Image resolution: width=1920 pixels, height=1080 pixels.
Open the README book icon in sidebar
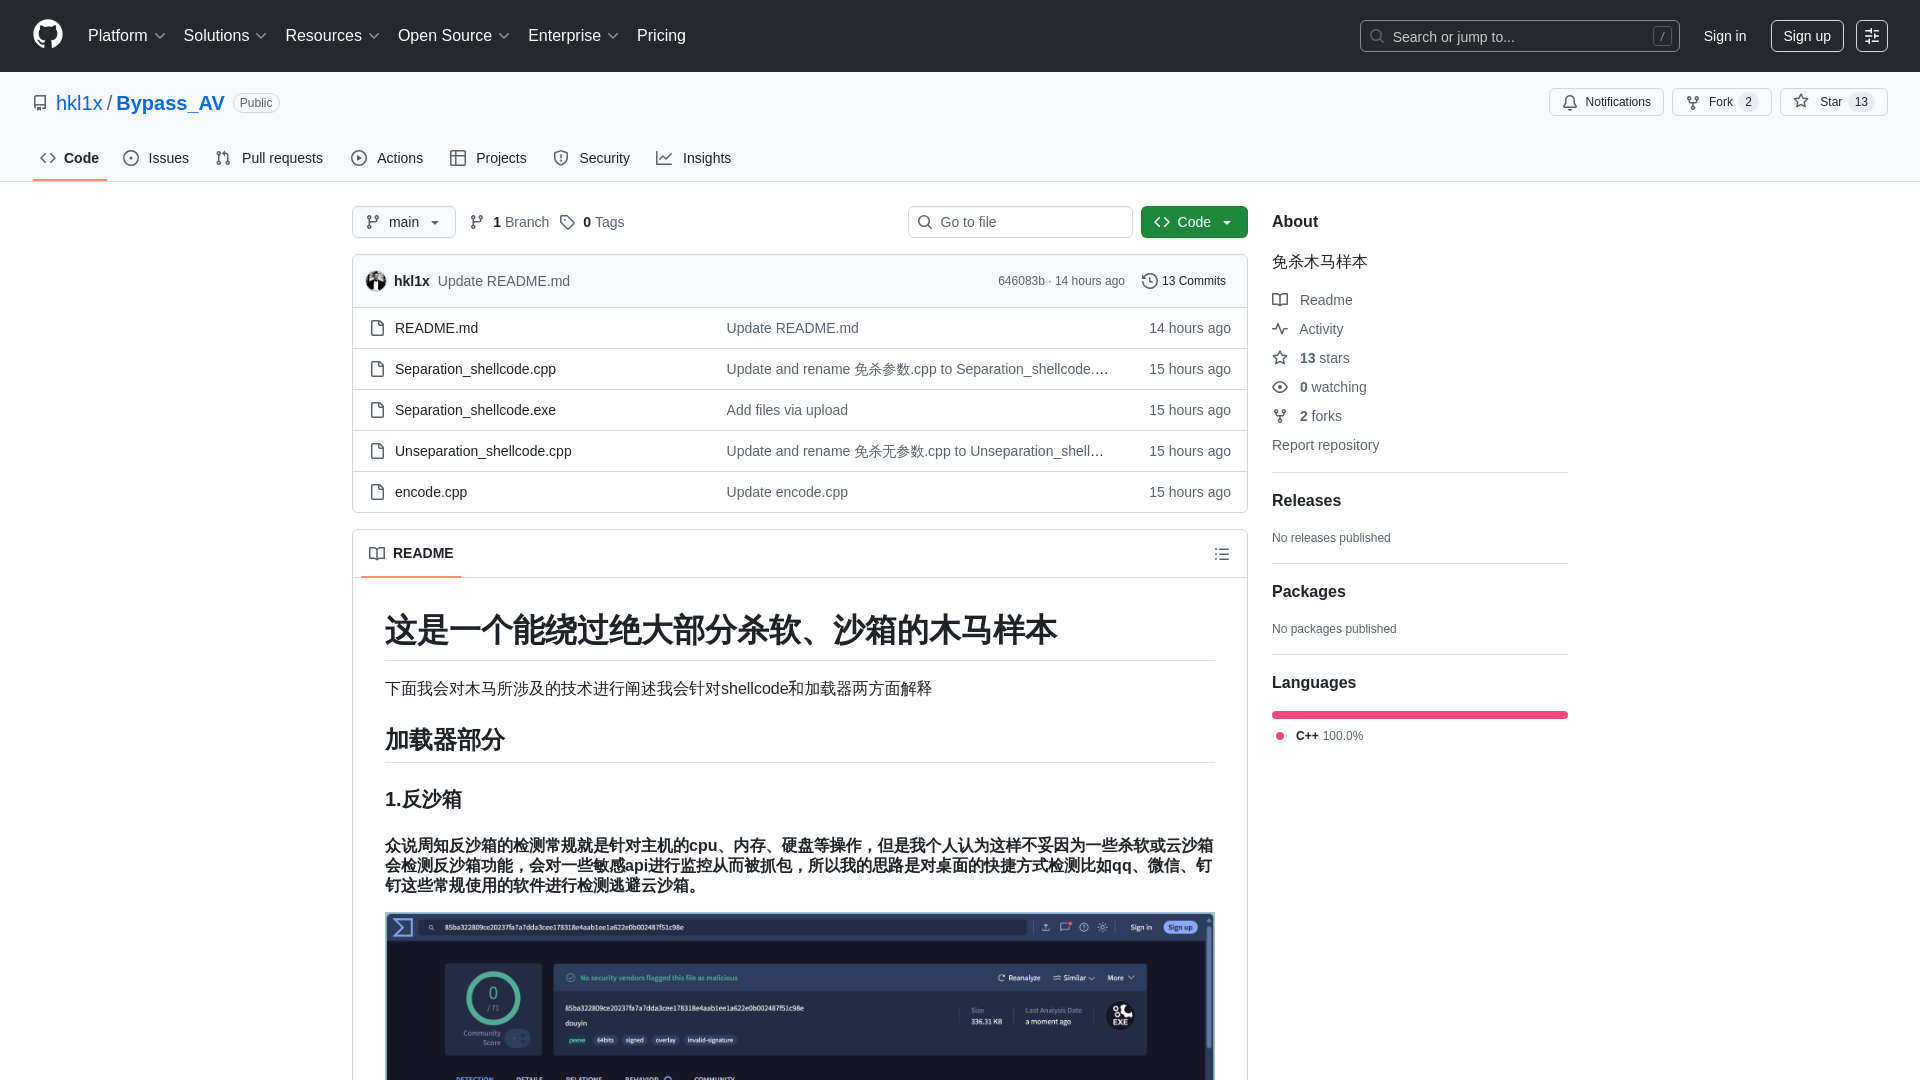1280,300
